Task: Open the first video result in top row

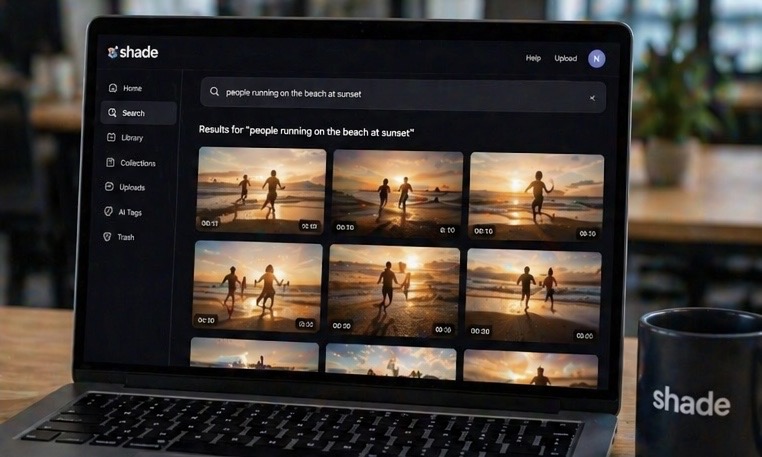Action: pos(262,190)
